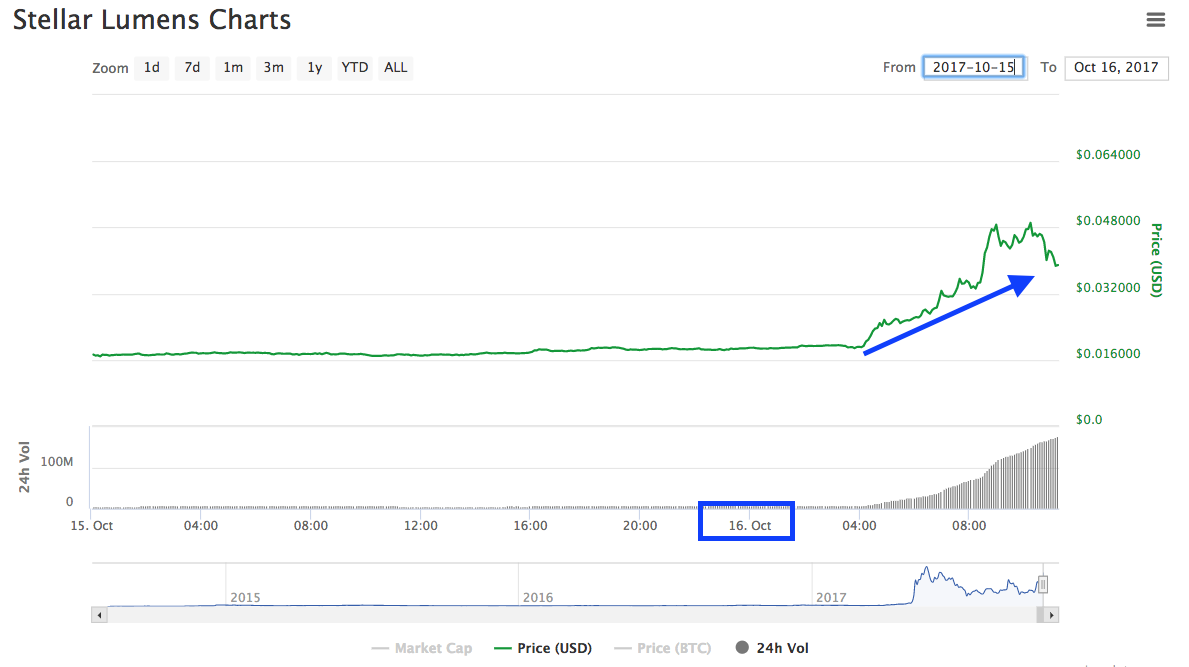Toggle Price (USD) series in legend
1189x667 pixels.
(x=543, y=648)
